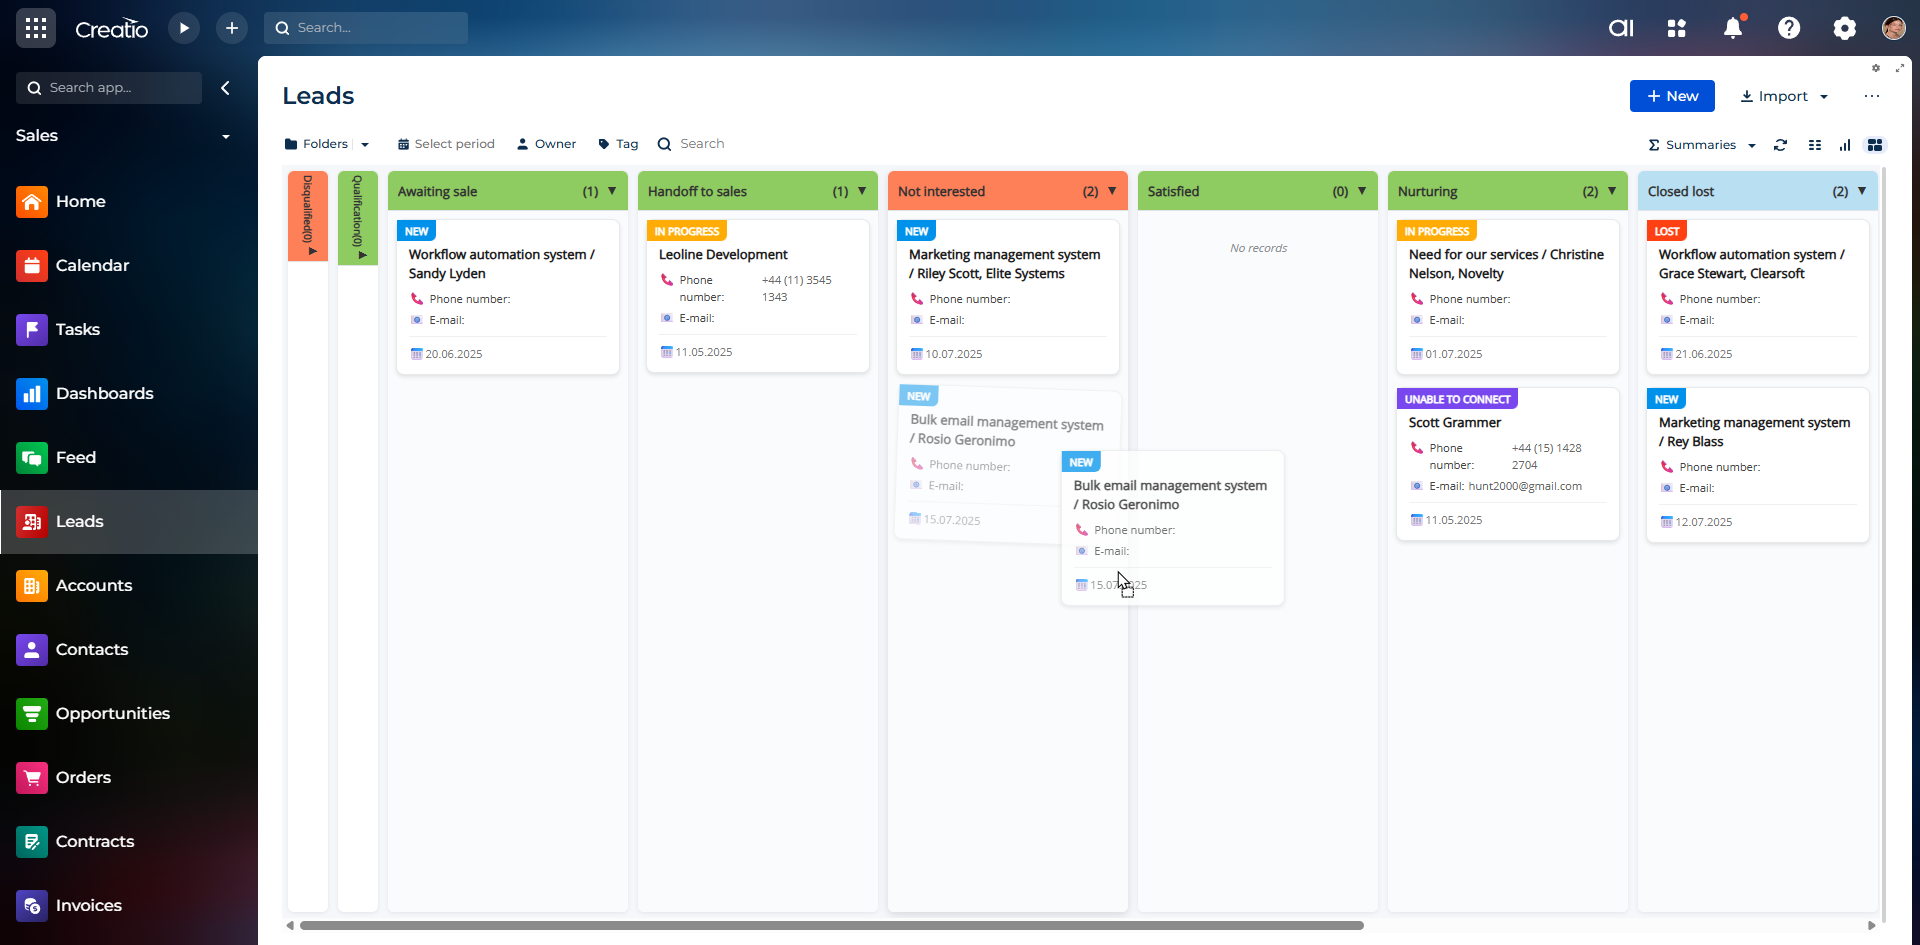Click the Opportunities sidebar icon

32,714
